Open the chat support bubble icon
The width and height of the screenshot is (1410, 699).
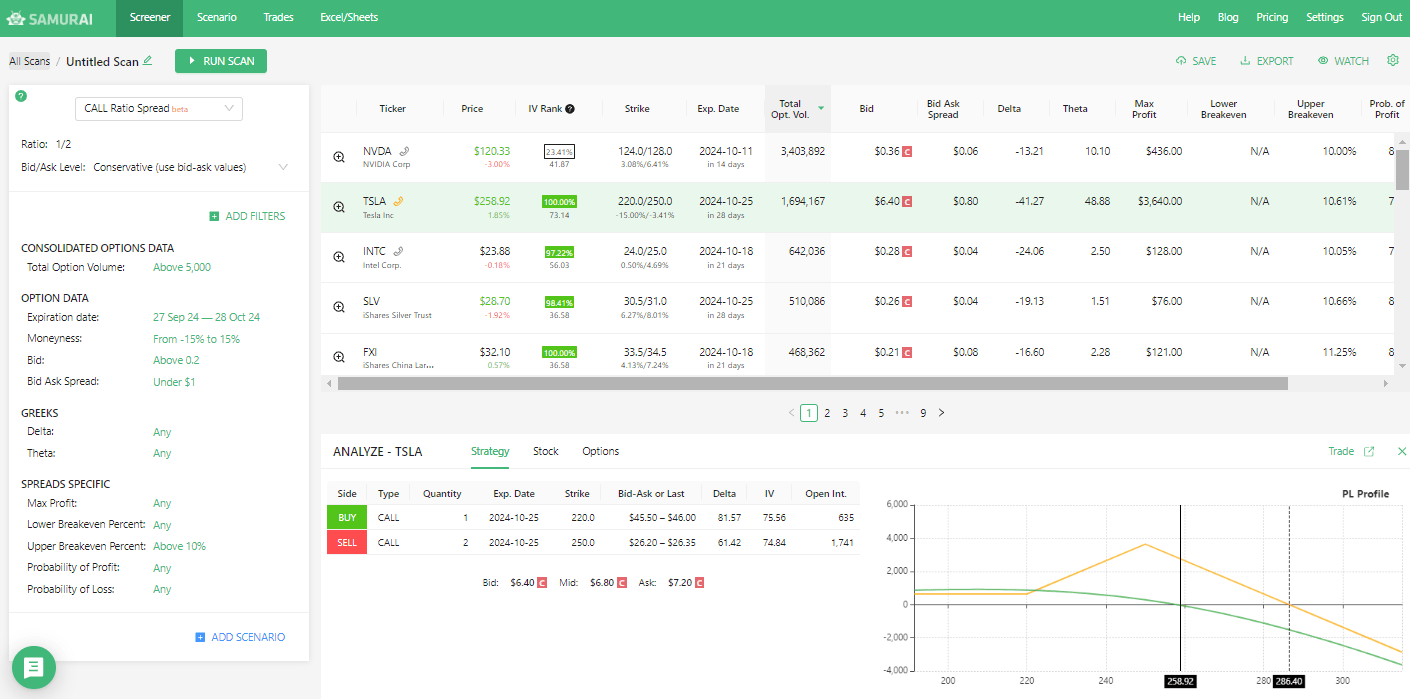click(x=34, y=667)
